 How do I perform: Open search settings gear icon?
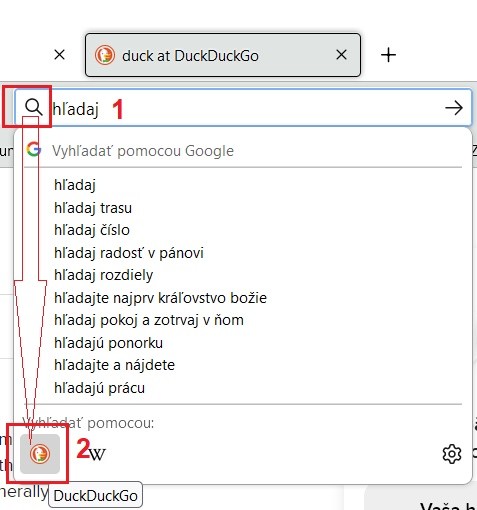click(x=452, y=454)
